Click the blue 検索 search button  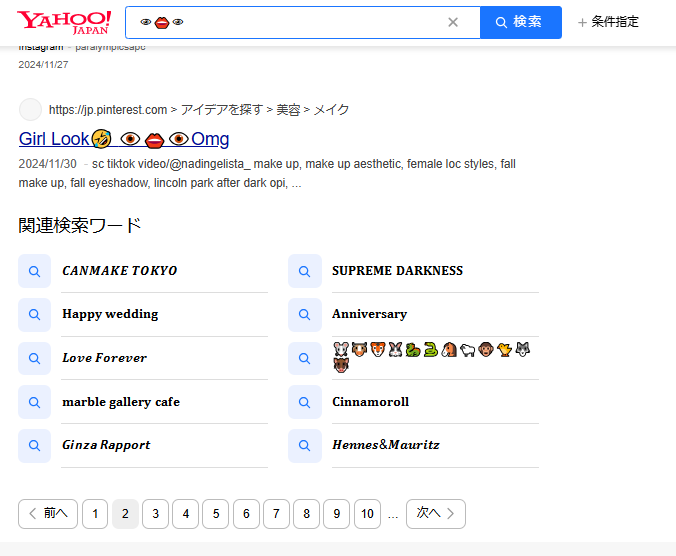521,22
